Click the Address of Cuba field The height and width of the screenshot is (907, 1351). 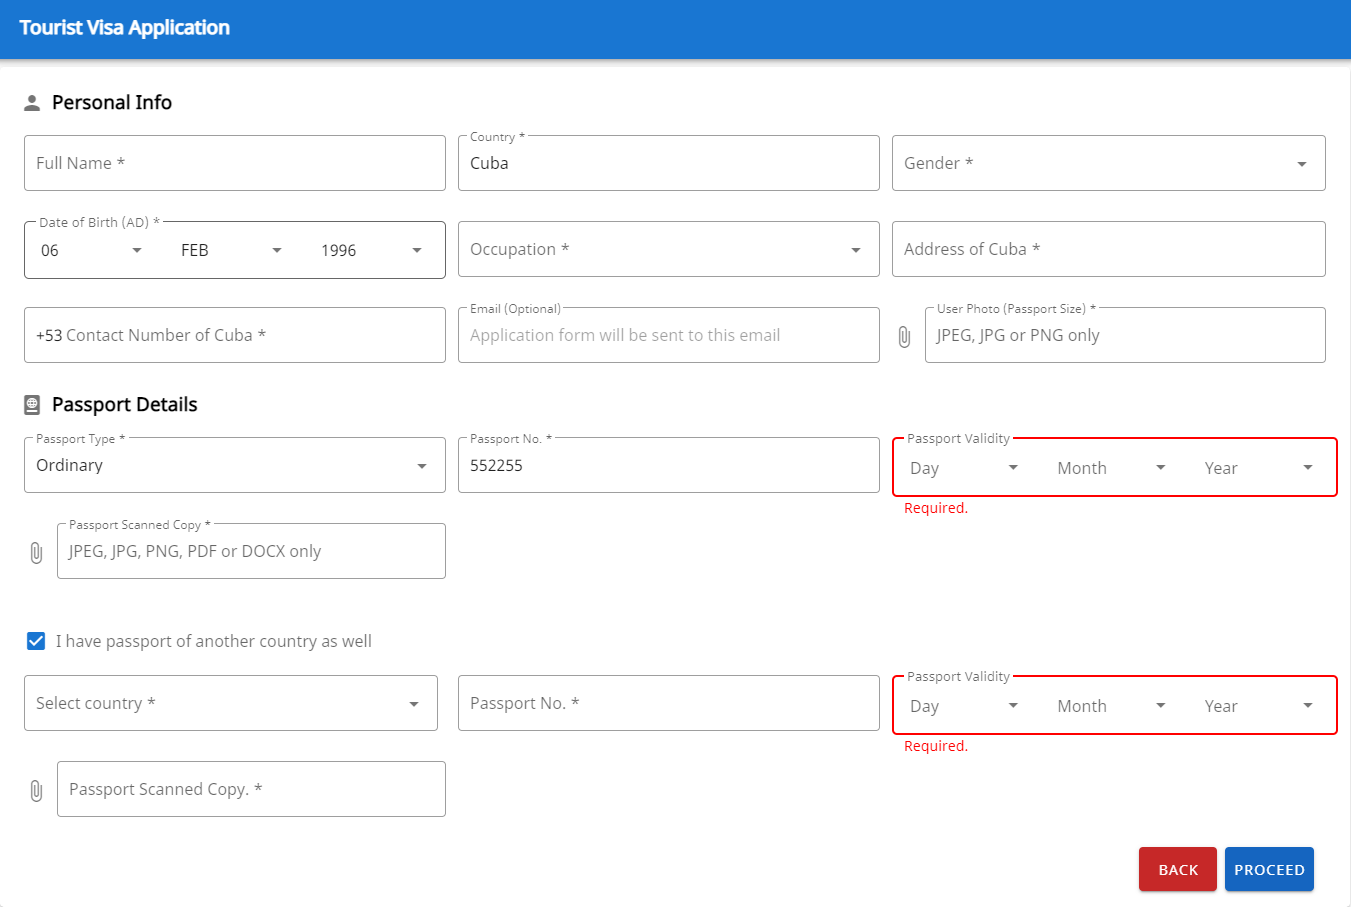[x=1109, y=249]
